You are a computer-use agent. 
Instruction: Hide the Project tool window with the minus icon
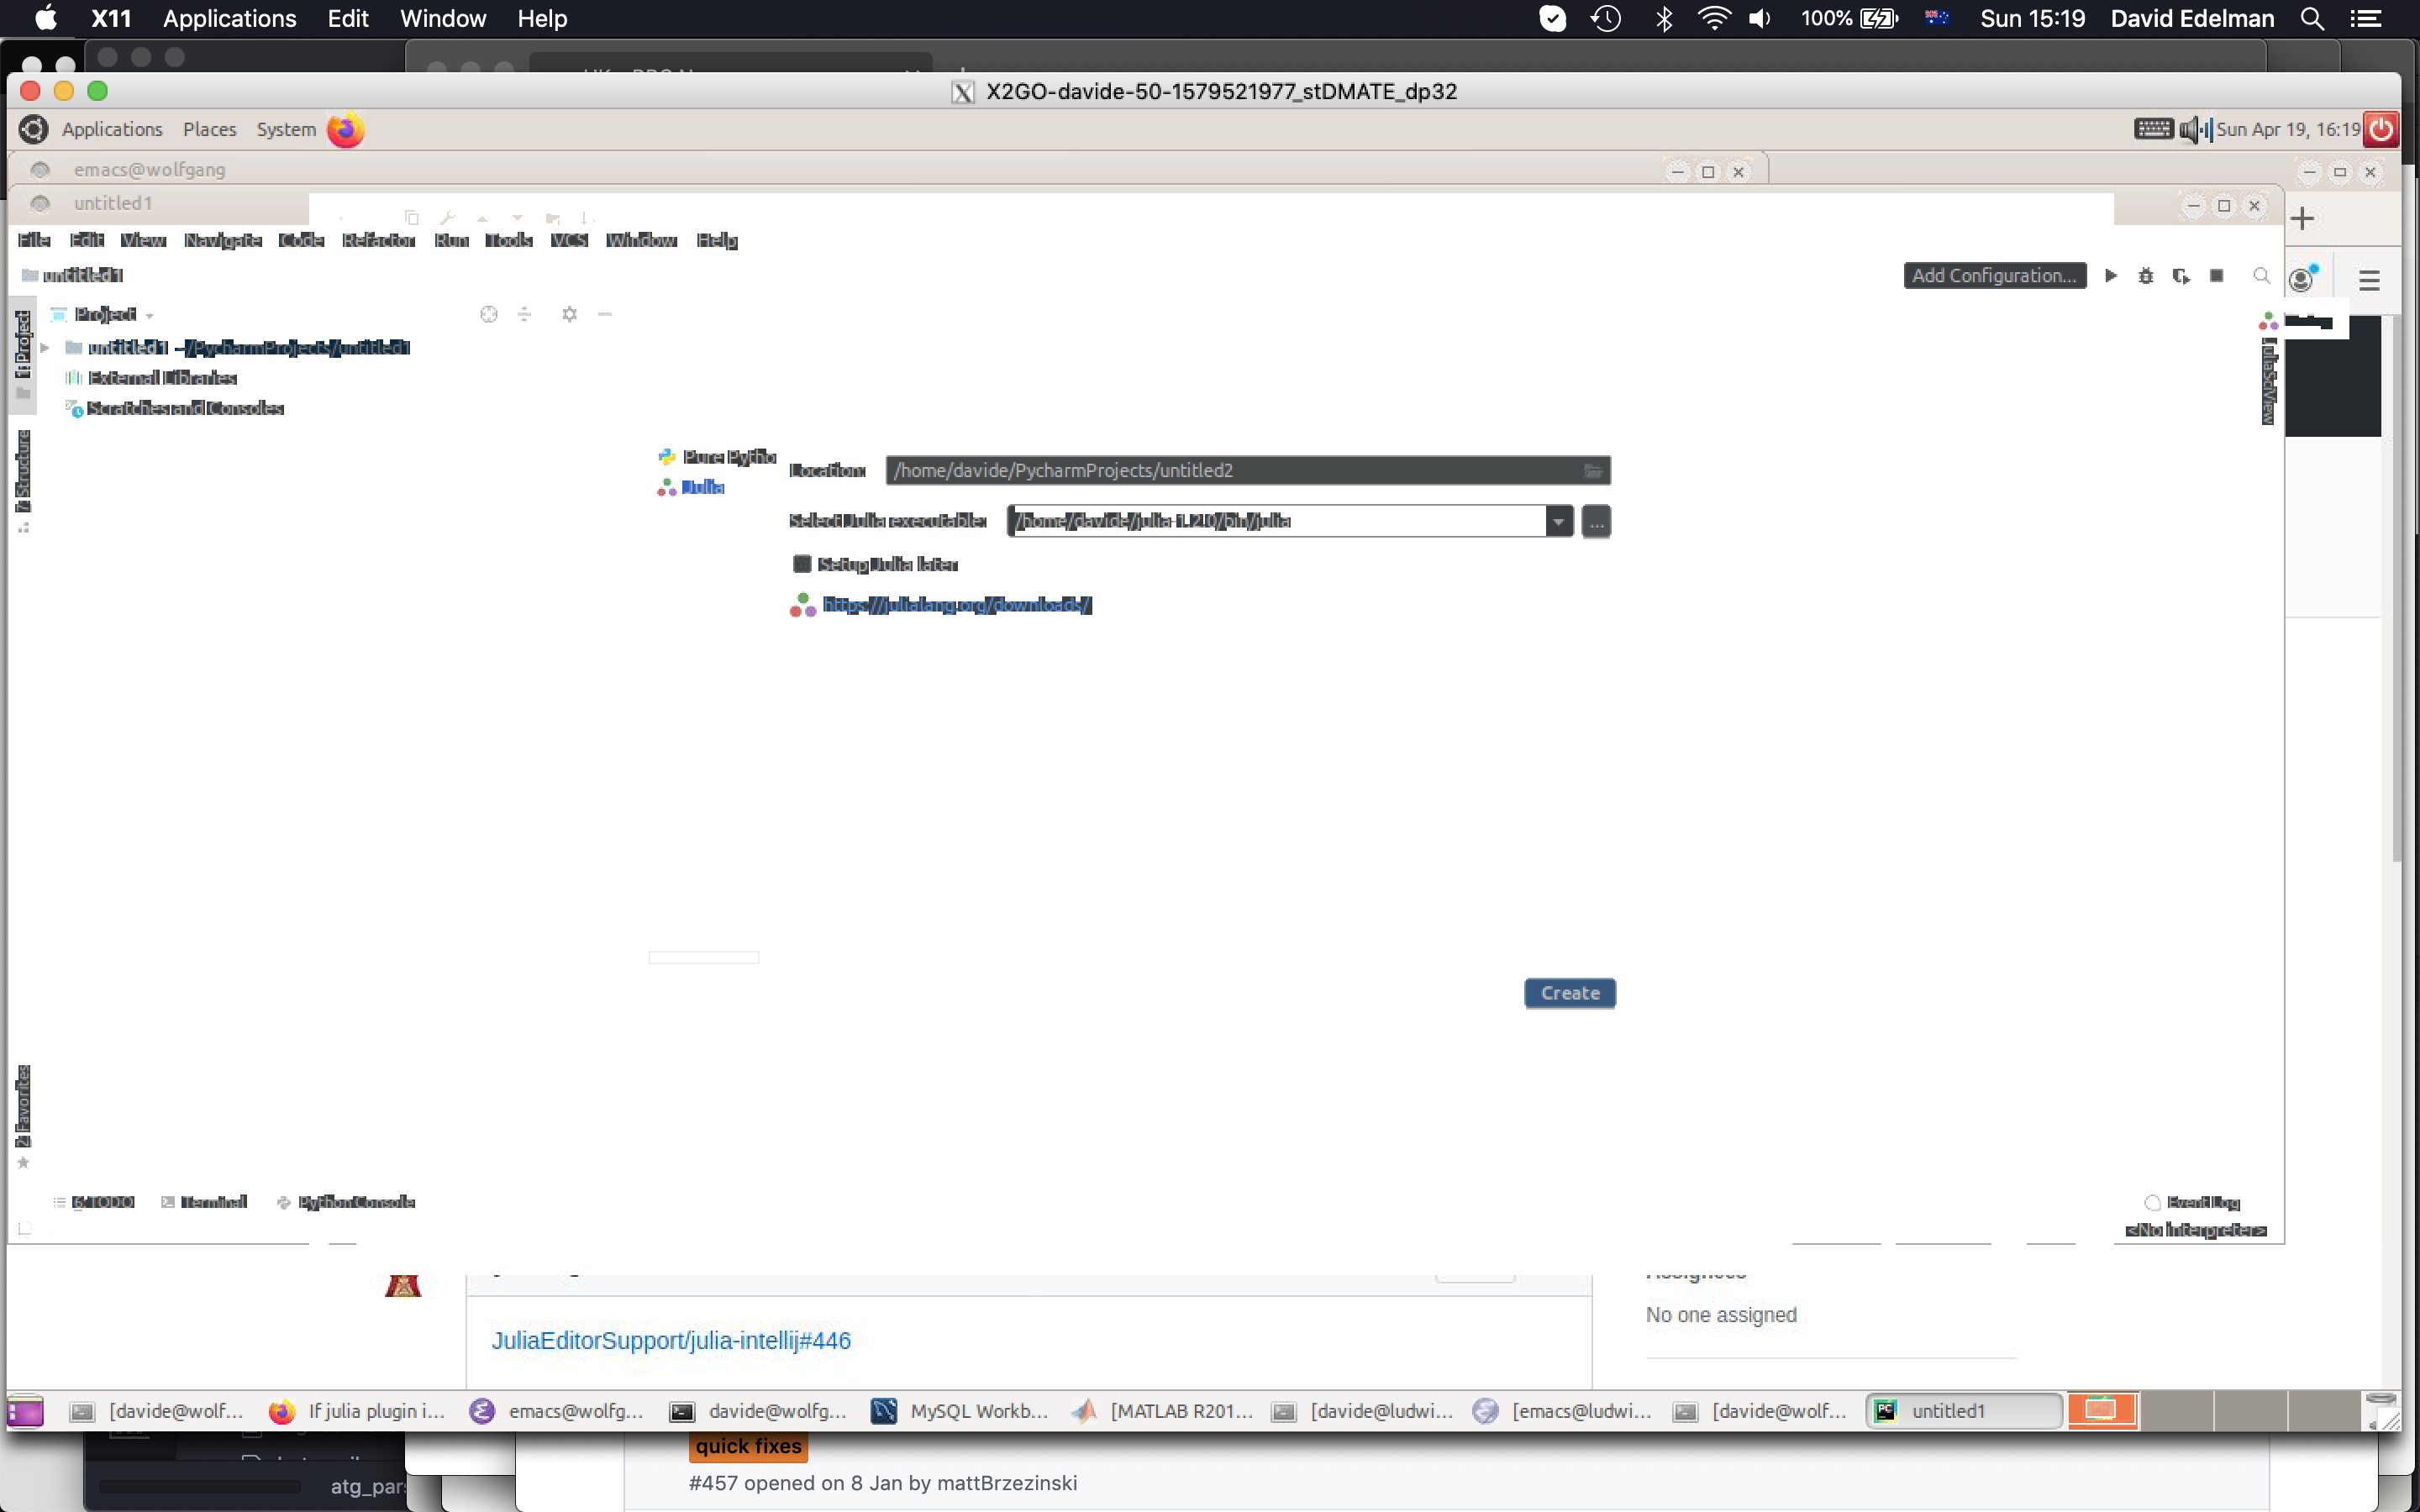pyautogui.click(x=606, y=314)
